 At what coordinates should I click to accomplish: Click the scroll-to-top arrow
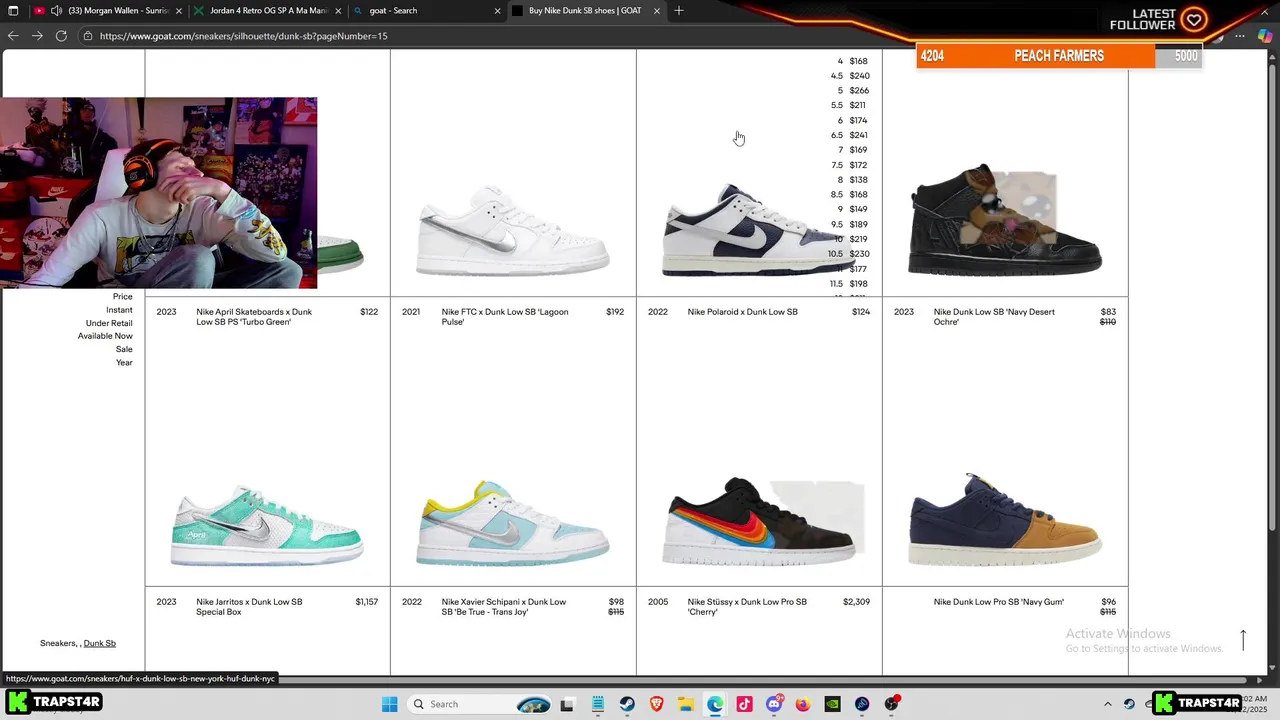tap(1243, 640)
